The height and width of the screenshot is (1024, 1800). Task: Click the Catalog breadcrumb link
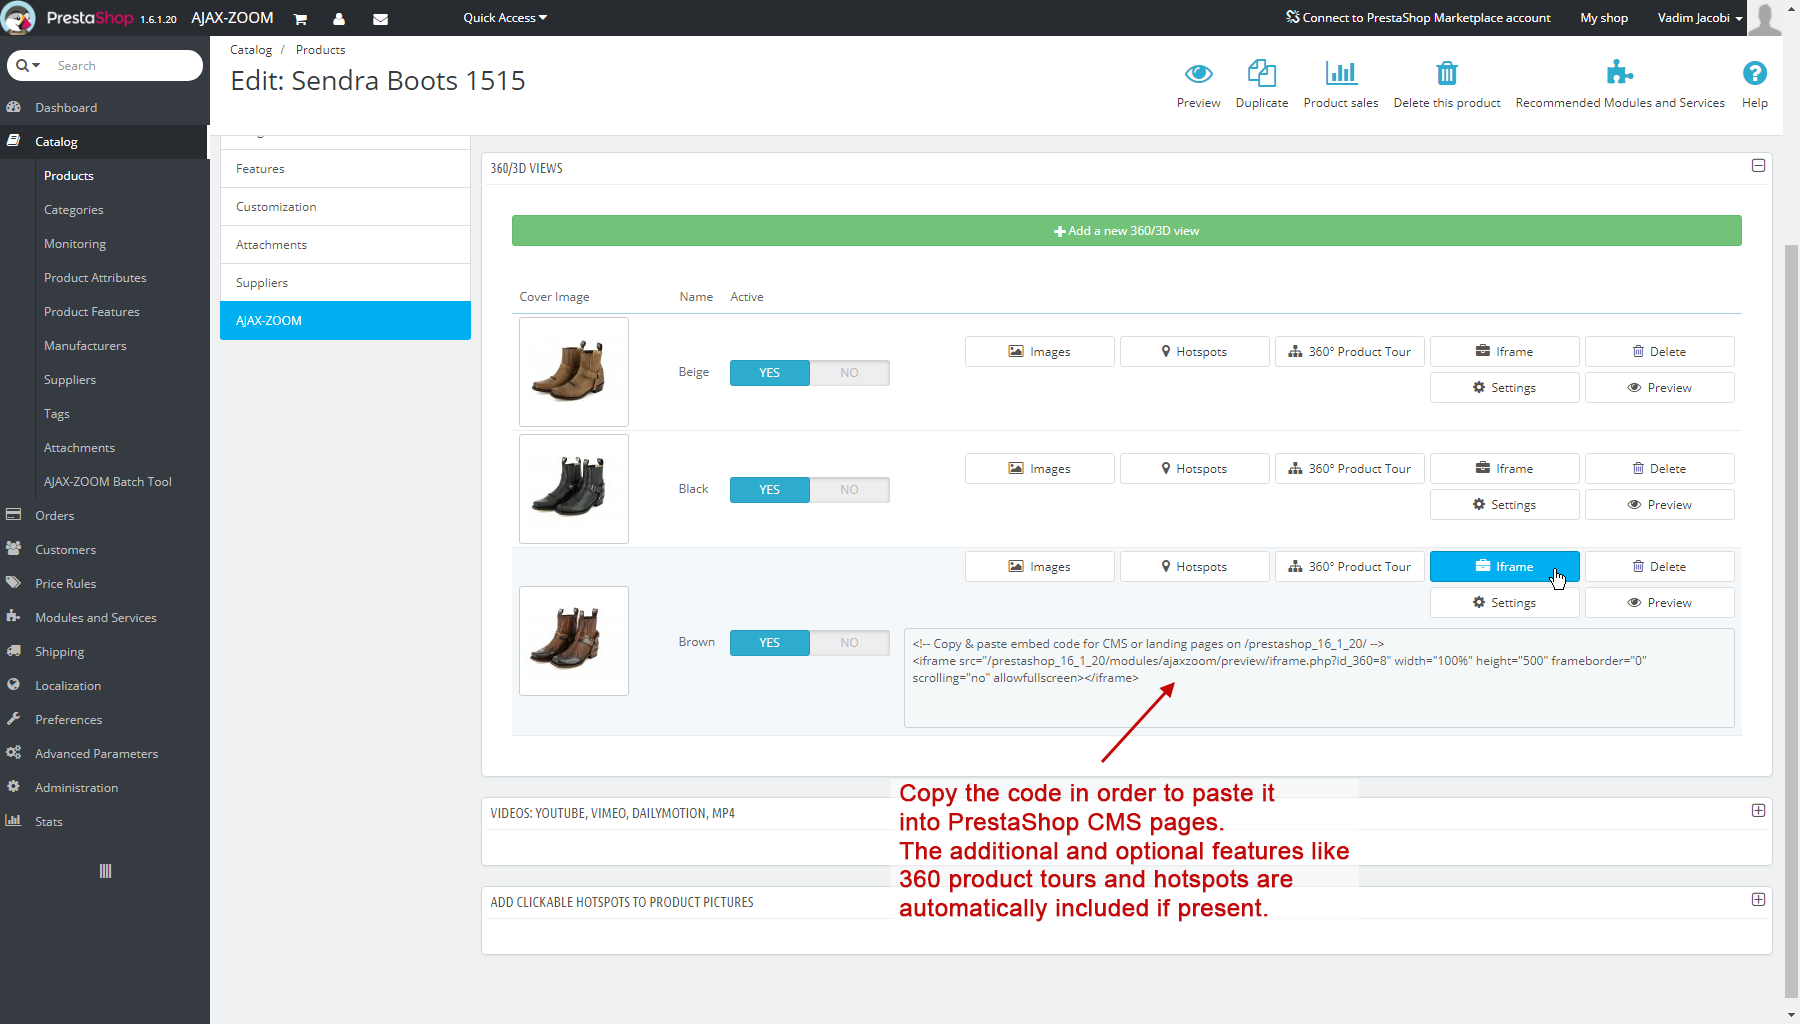click(251, 50)
